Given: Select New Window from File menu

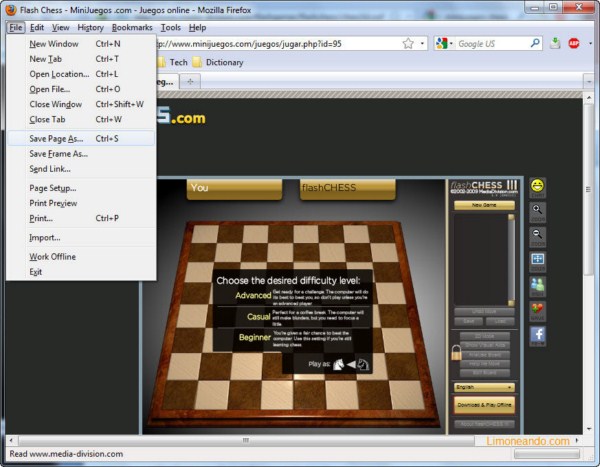Looking at the screenshot, I should pyautogui.click(x=81, y=44).
